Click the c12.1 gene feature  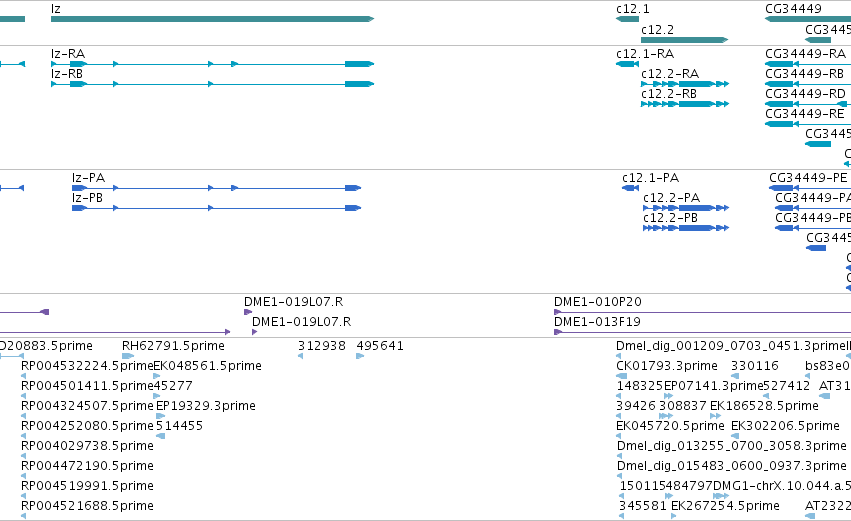627,19
